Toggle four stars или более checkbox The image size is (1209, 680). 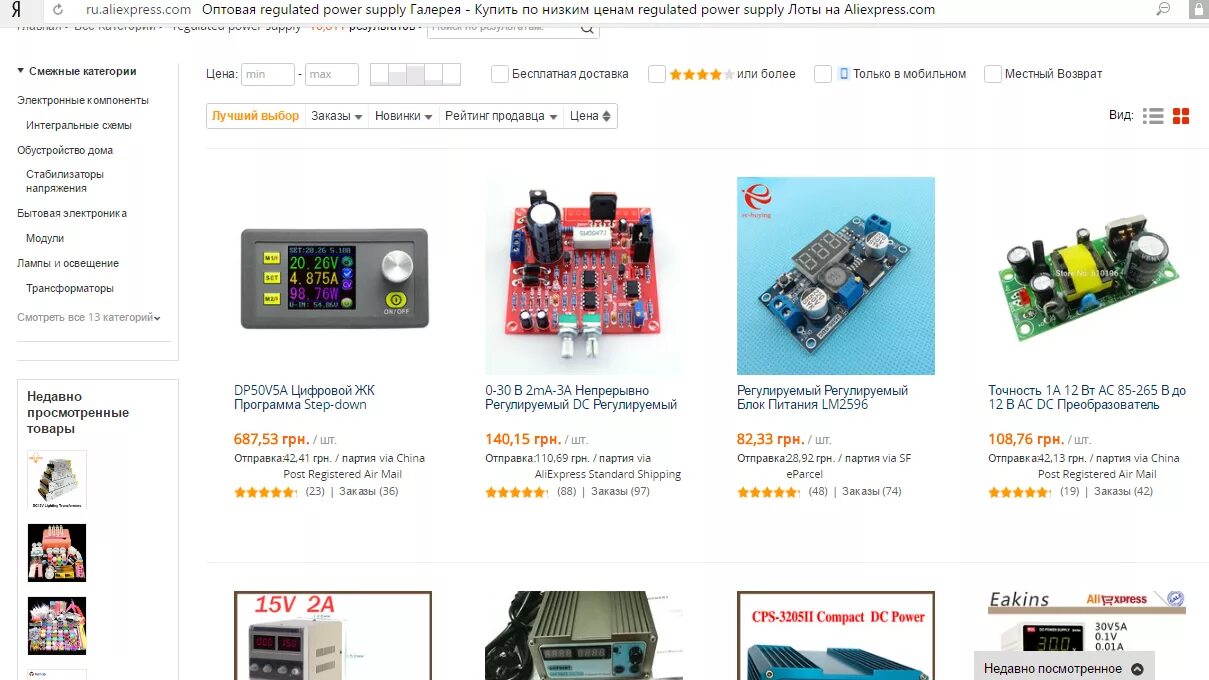point(657,74)
